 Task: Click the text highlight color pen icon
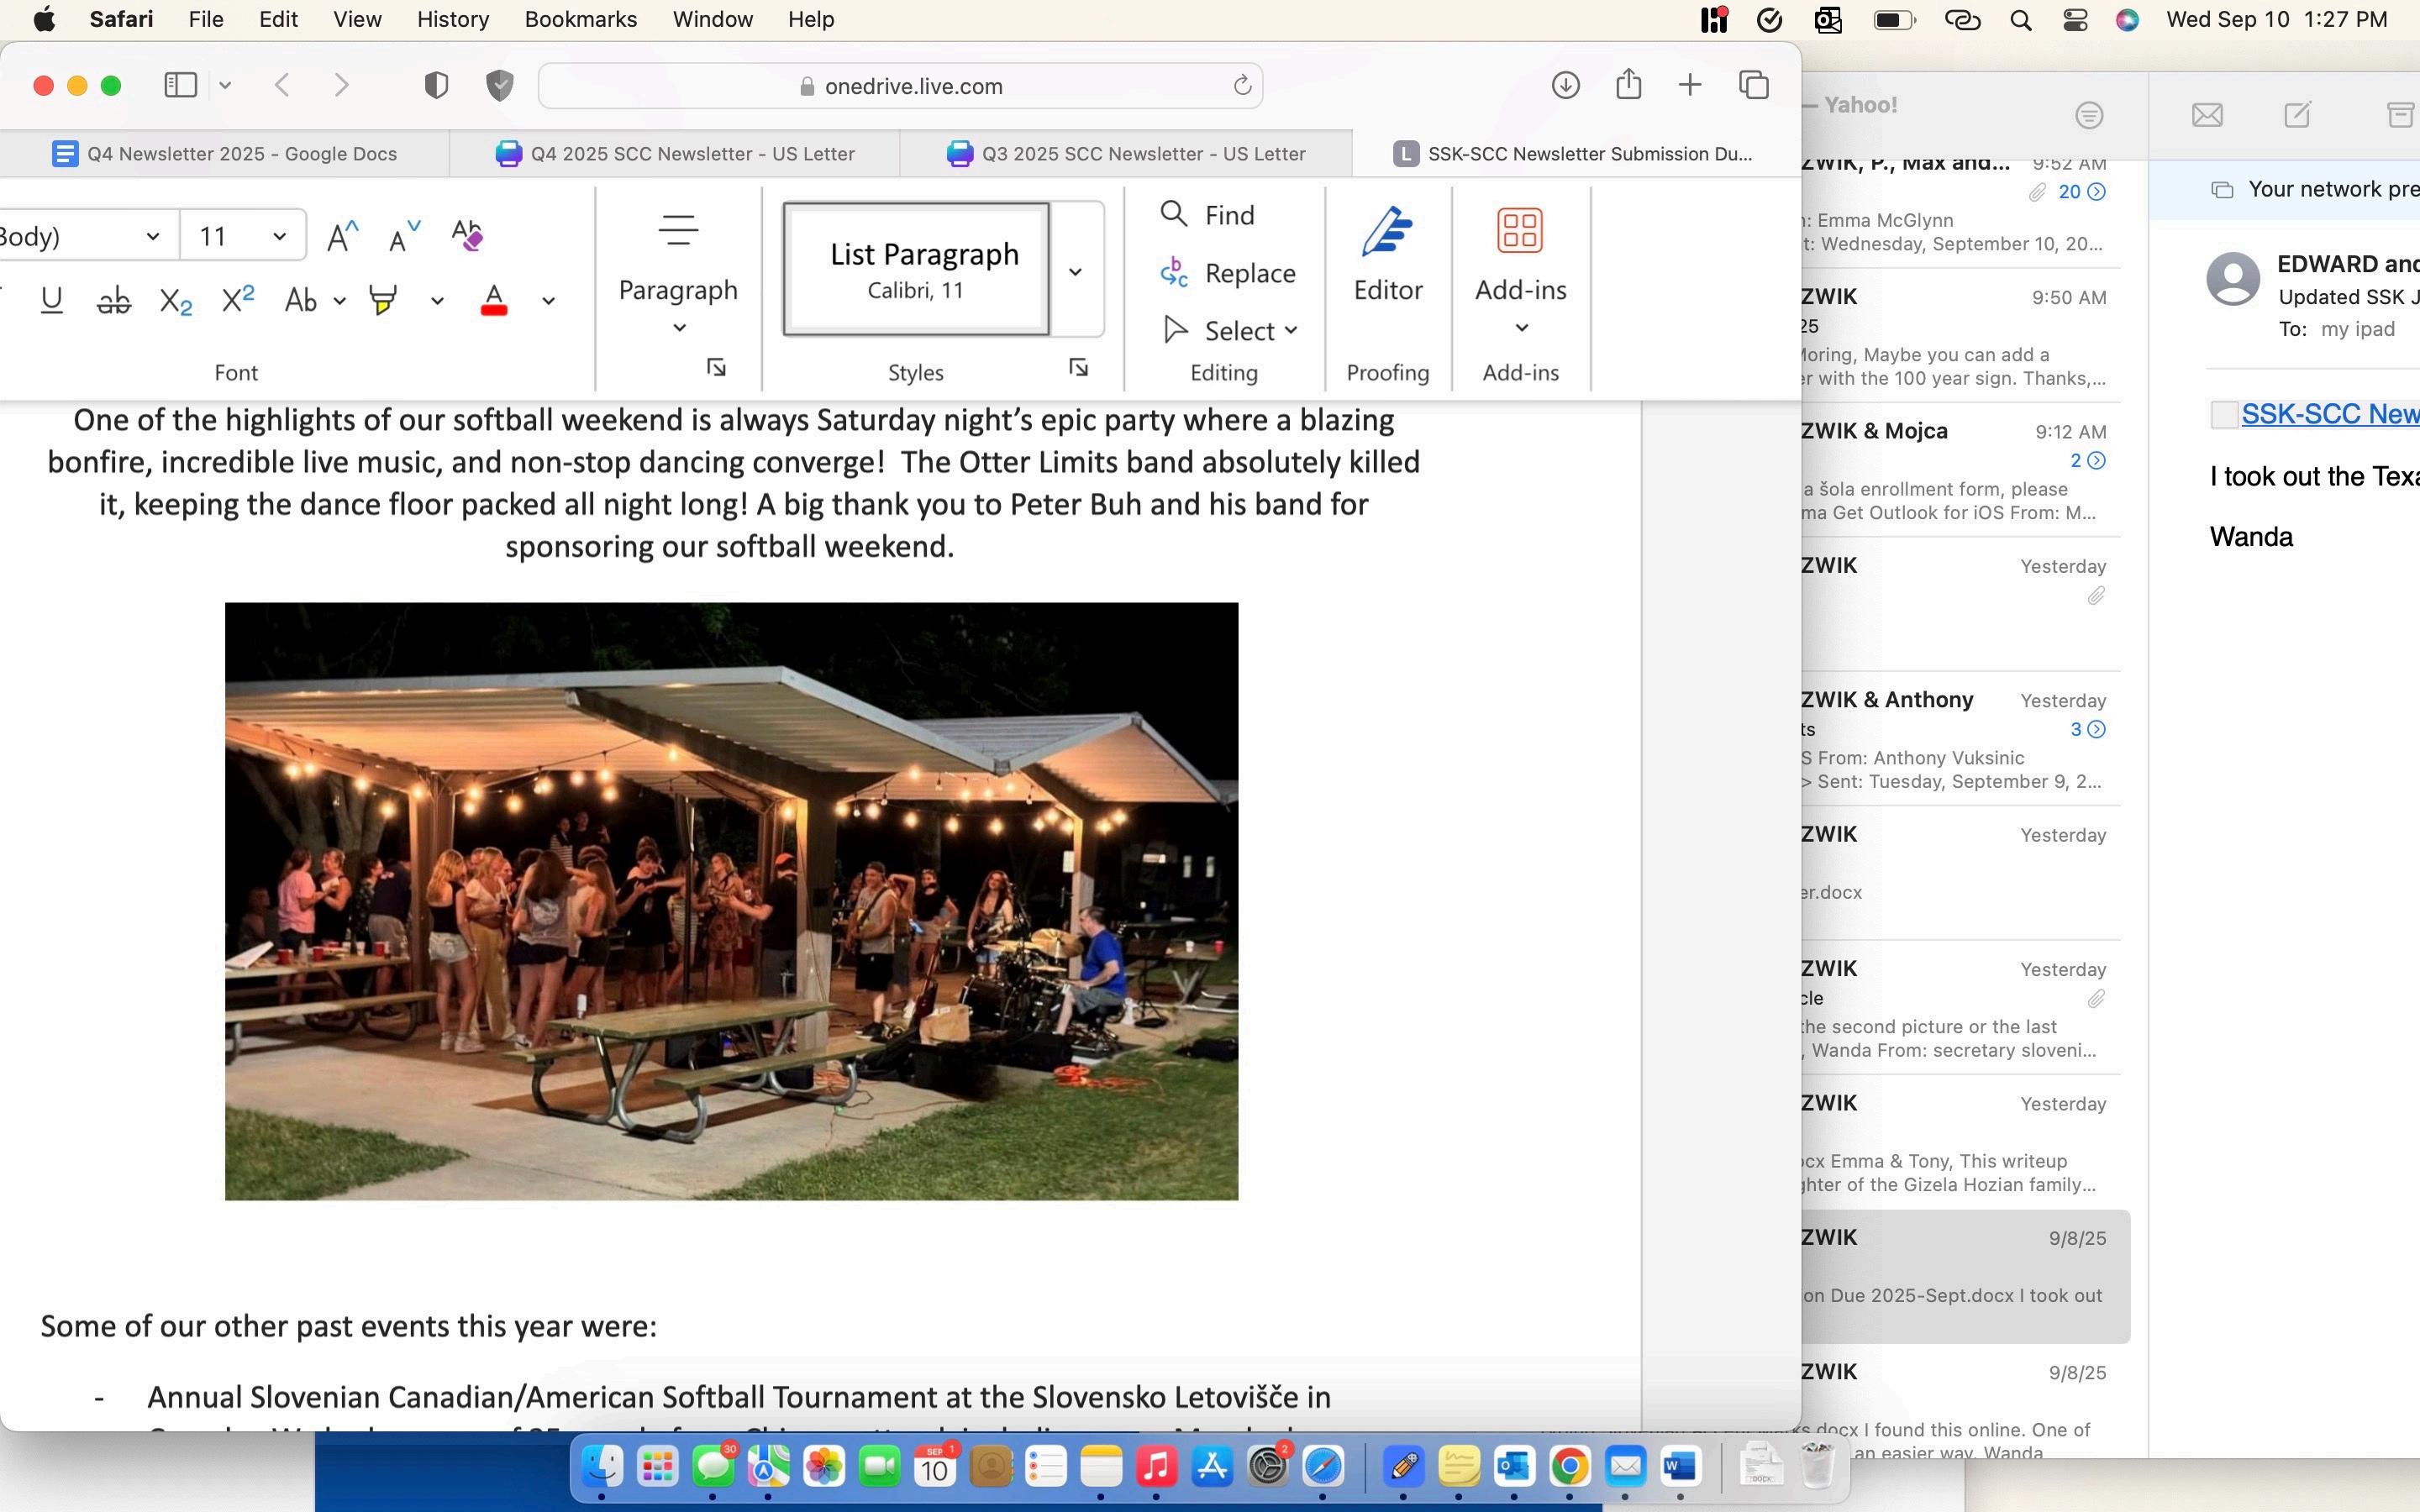pos(383,300)
